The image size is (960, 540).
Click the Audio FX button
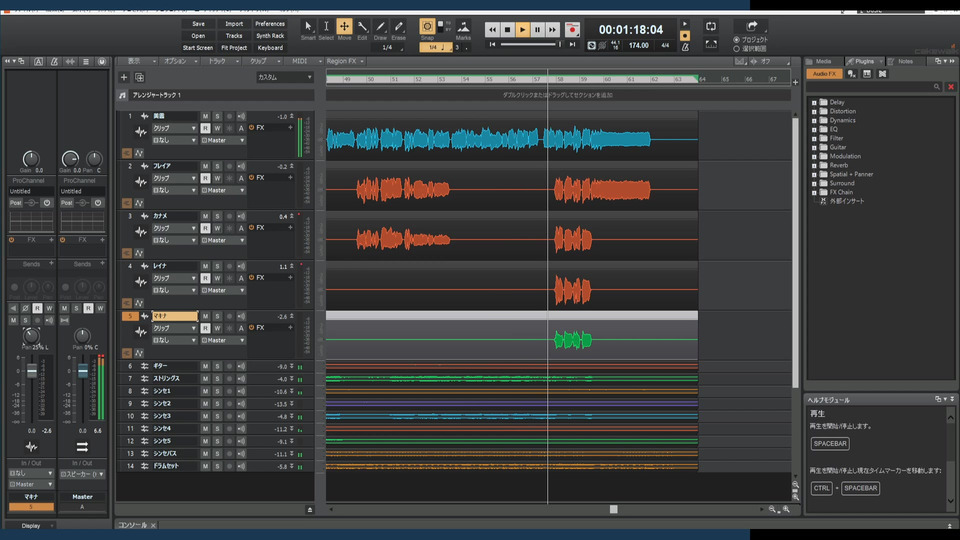[825, 73]
